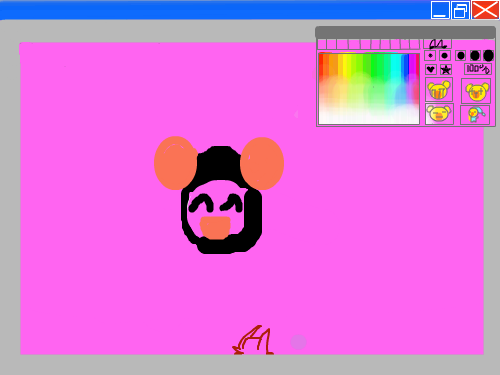Click the bear drawing's right orange ear
Viewport: 500px width, 375px height.
(262, 163)
